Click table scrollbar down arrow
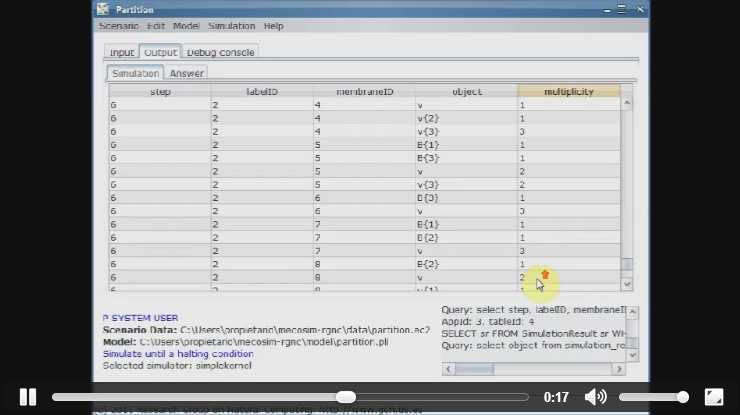This screenshot has height=415, width=740. [x=627, y=284]
